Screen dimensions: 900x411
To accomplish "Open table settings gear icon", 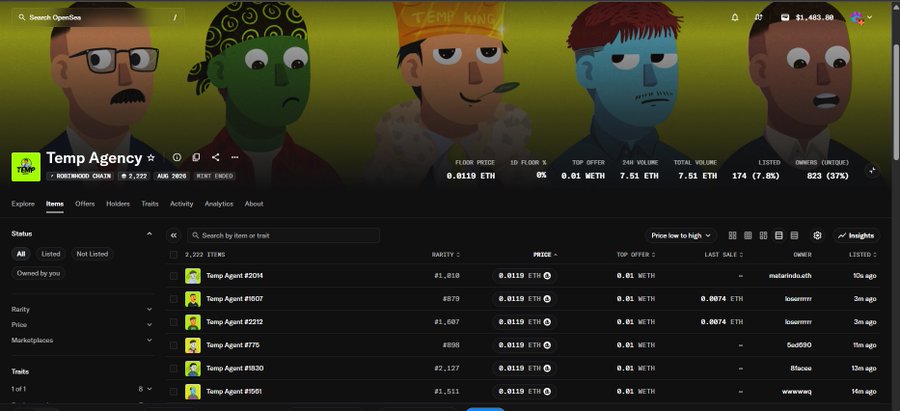I will coord(817,235).
